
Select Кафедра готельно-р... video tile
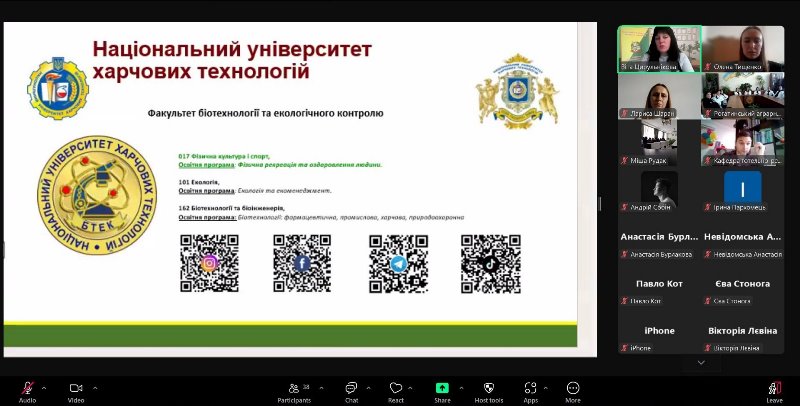743,143
